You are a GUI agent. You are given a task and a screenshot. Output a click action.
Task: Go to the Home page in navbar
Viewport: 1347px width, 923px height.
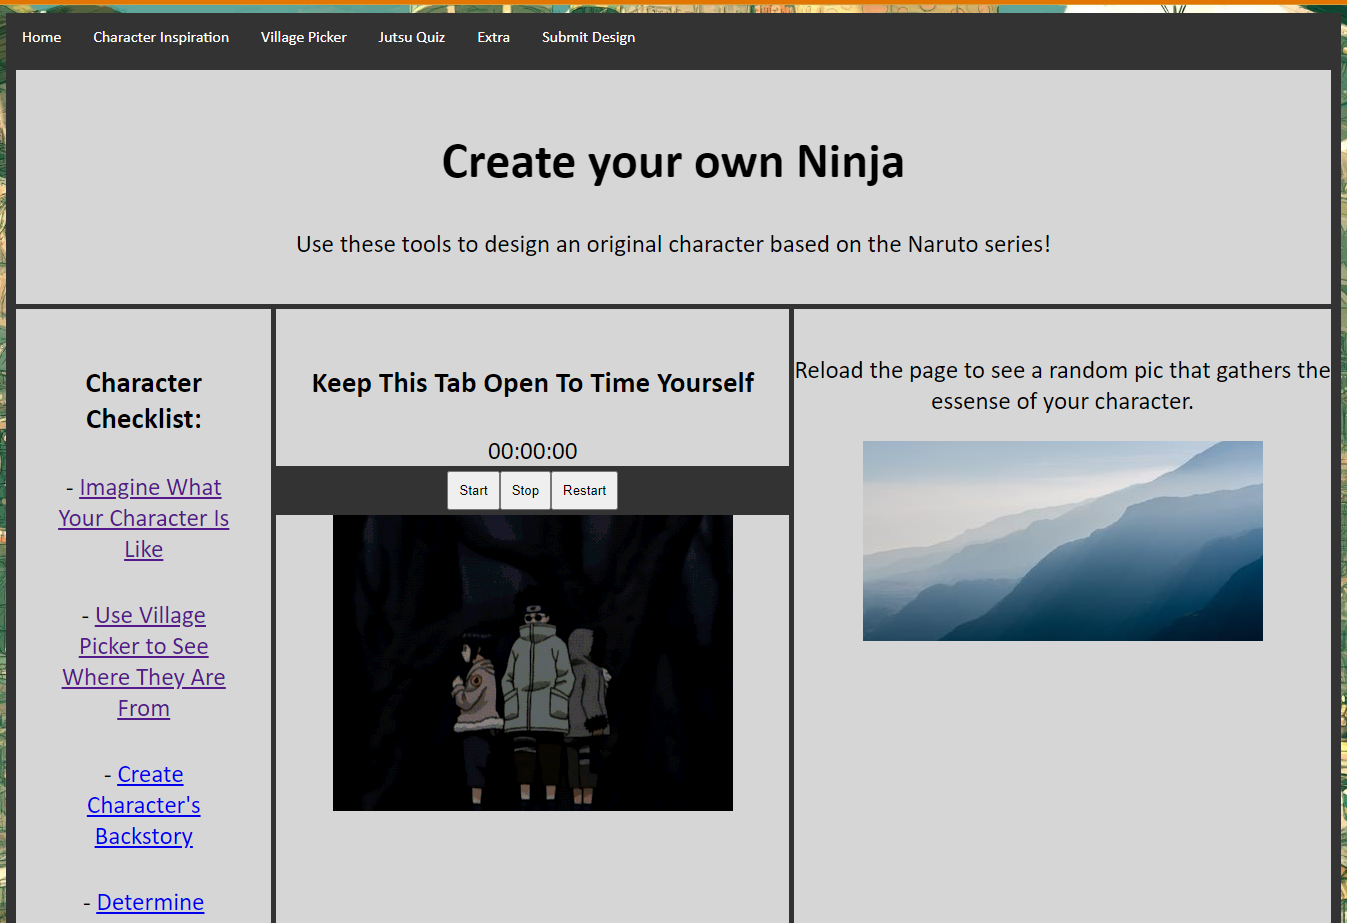pos(41,37)
